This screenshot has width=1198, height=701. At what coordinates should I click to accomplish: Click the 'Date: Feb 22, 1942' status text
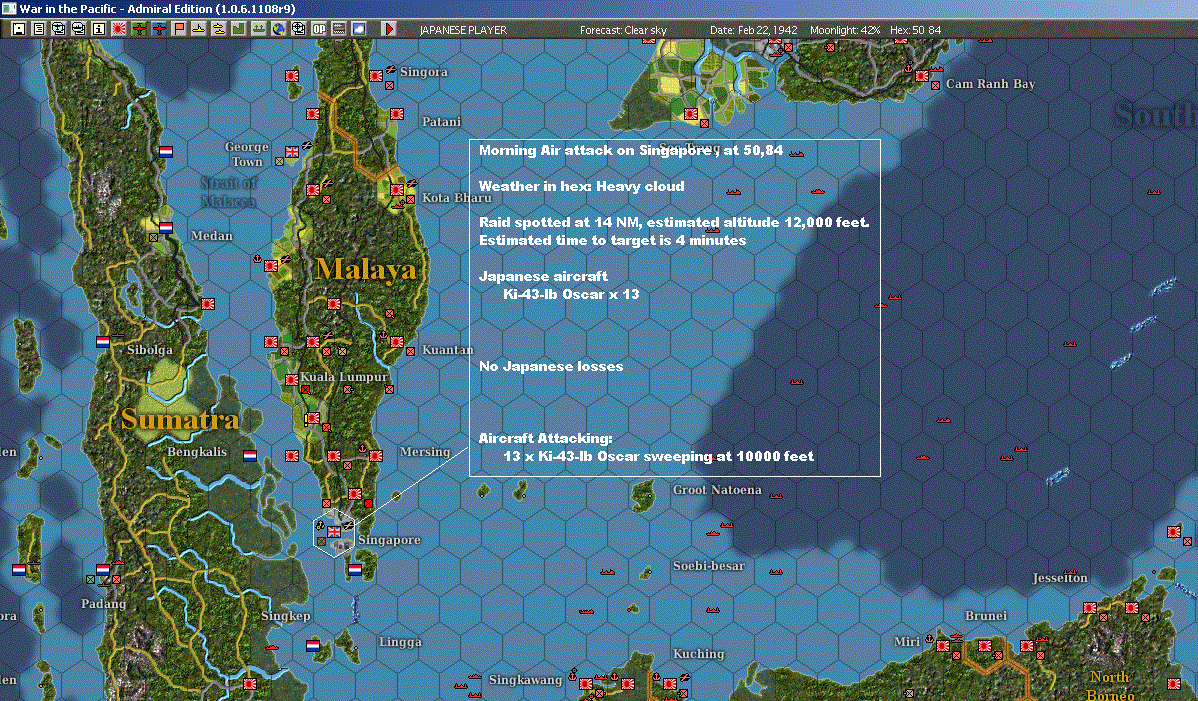pos(753,30)
